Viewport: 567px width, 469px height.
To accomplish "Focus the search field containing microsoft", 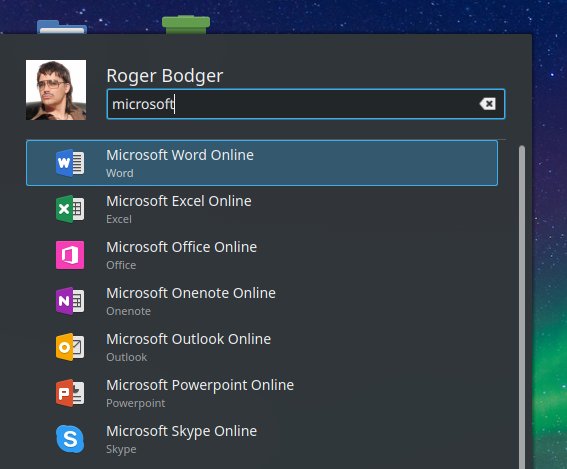I will click(306, 104).
